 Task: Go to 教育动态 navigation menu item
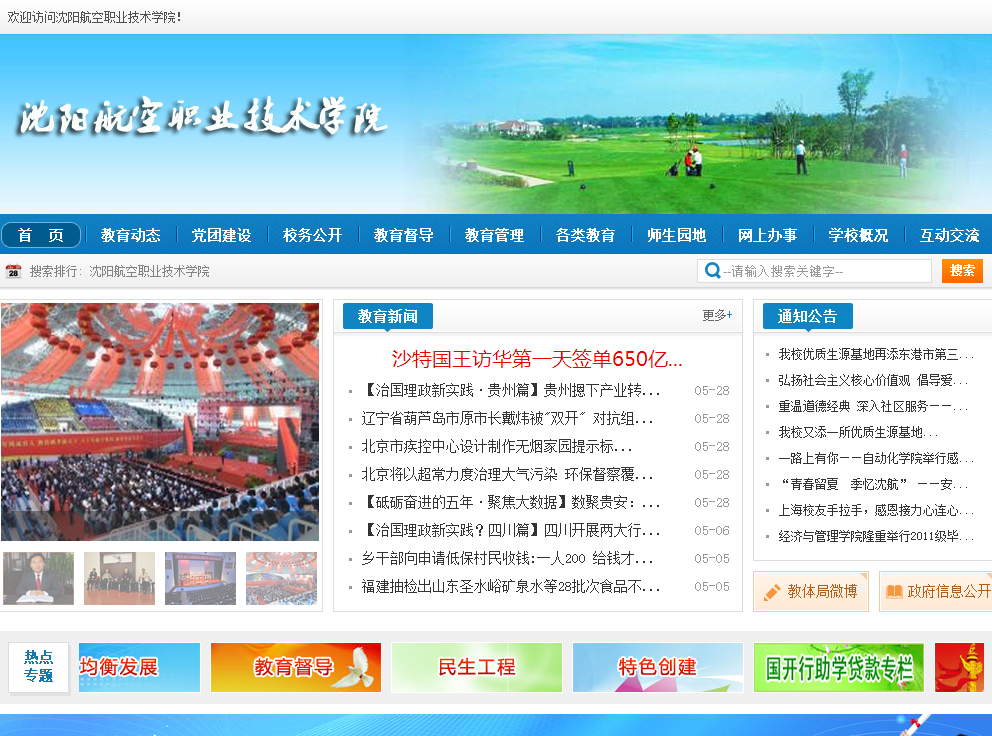[x=130, y=235]
